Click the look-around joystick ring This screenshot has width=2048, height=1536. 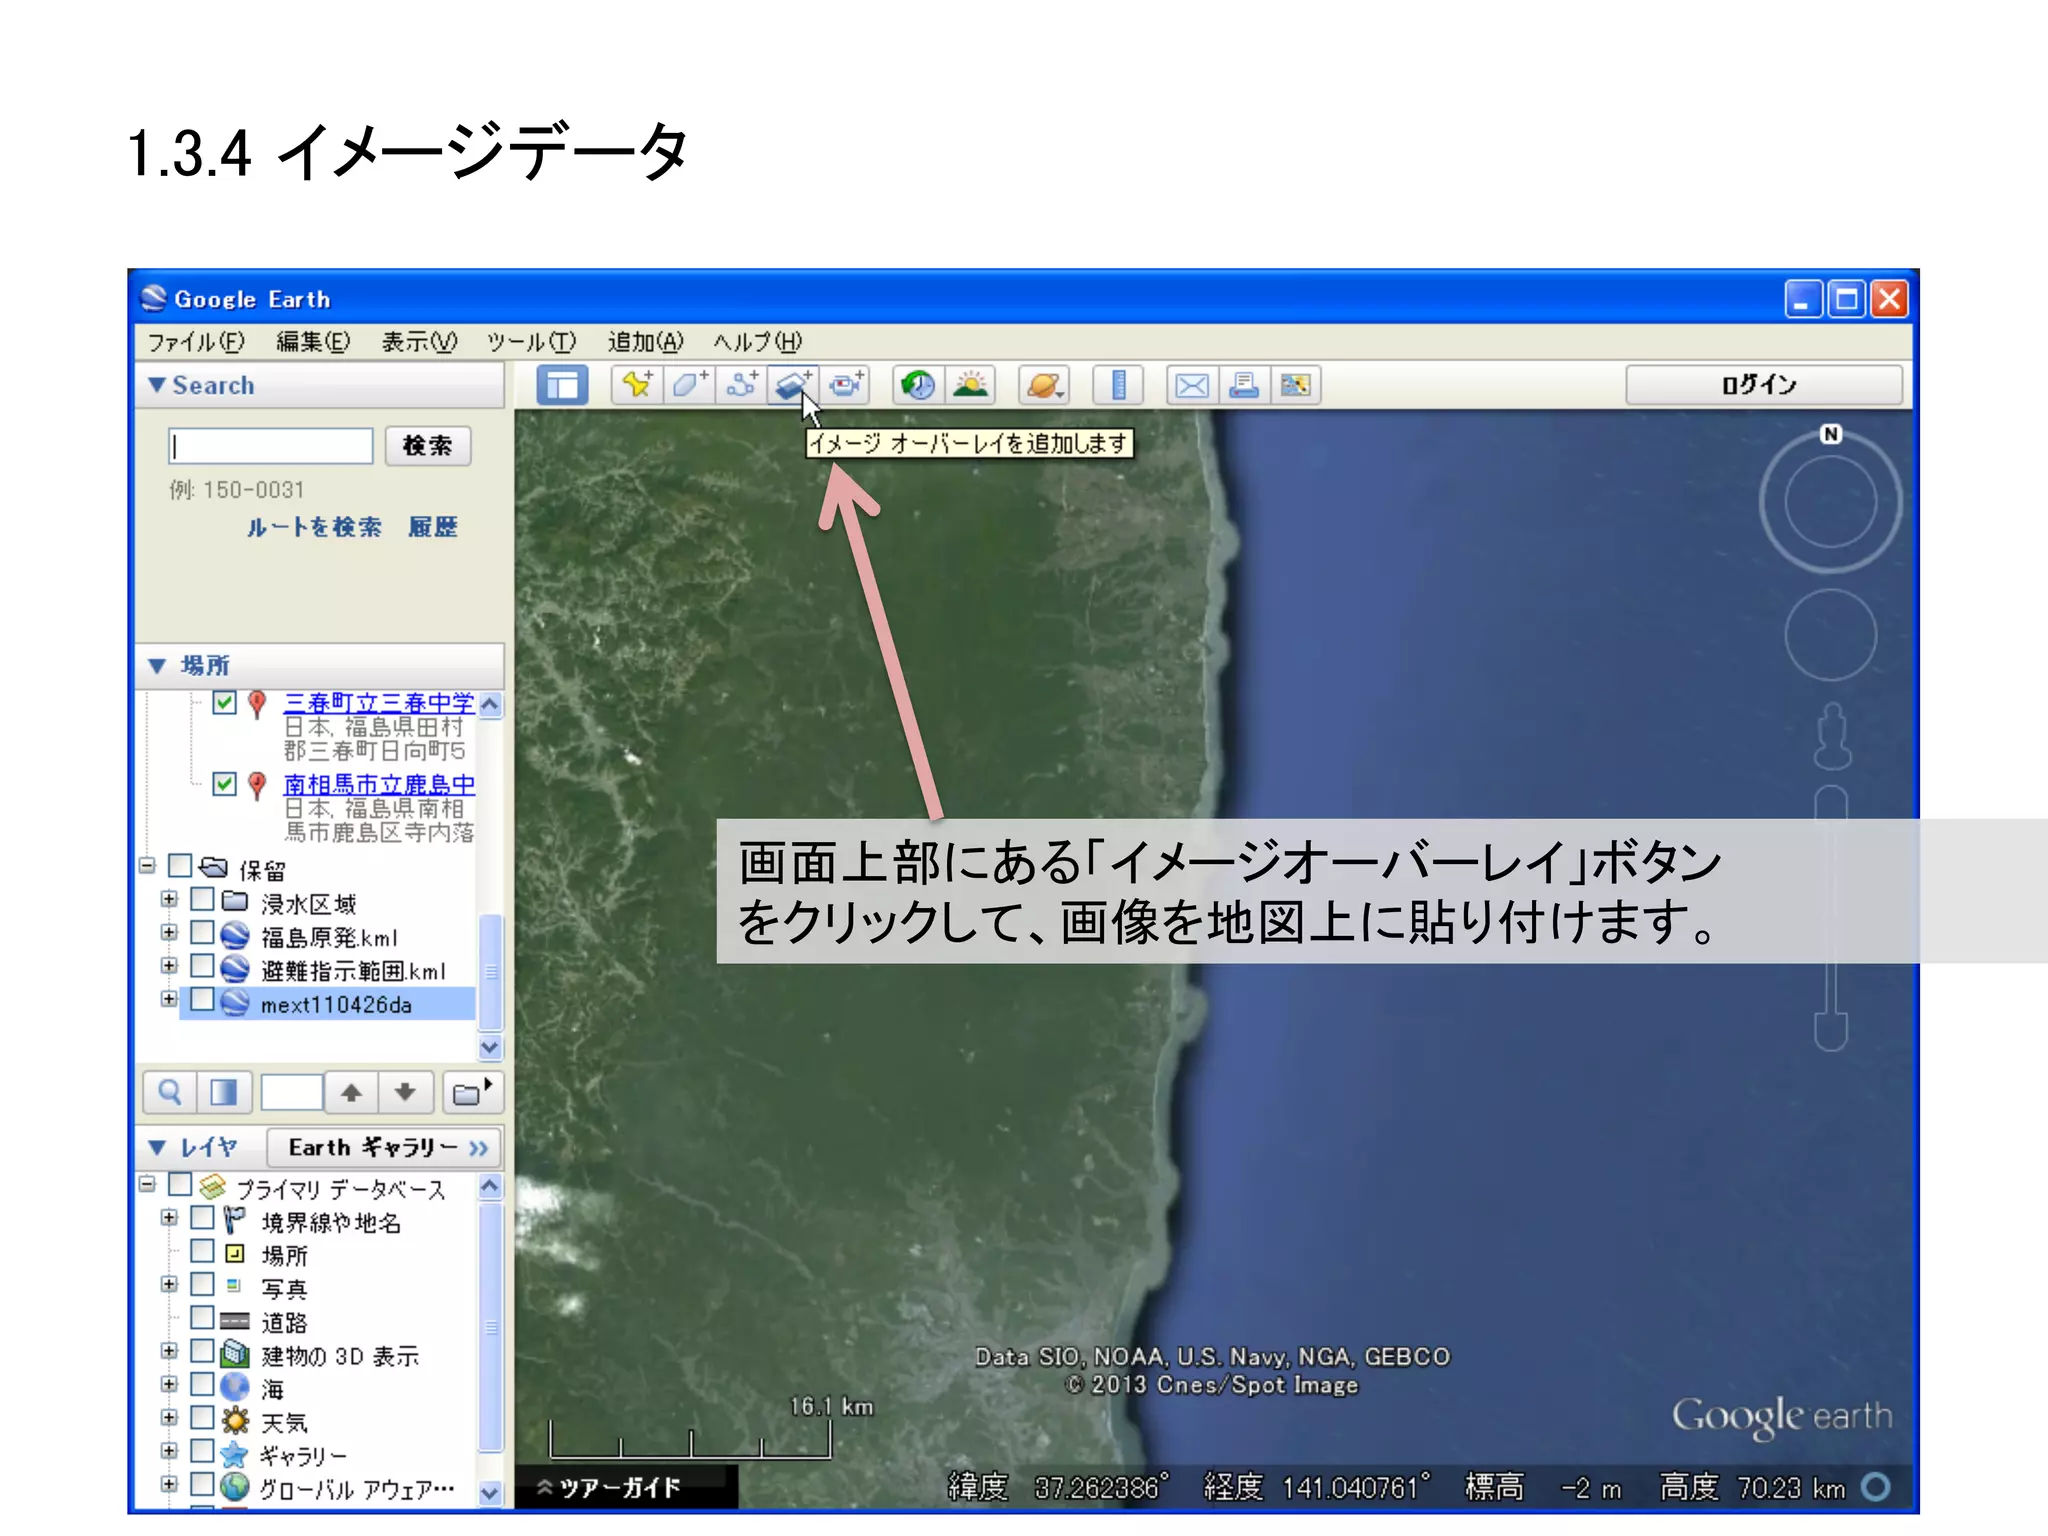pyautogui.click(x=1831, y=503)
